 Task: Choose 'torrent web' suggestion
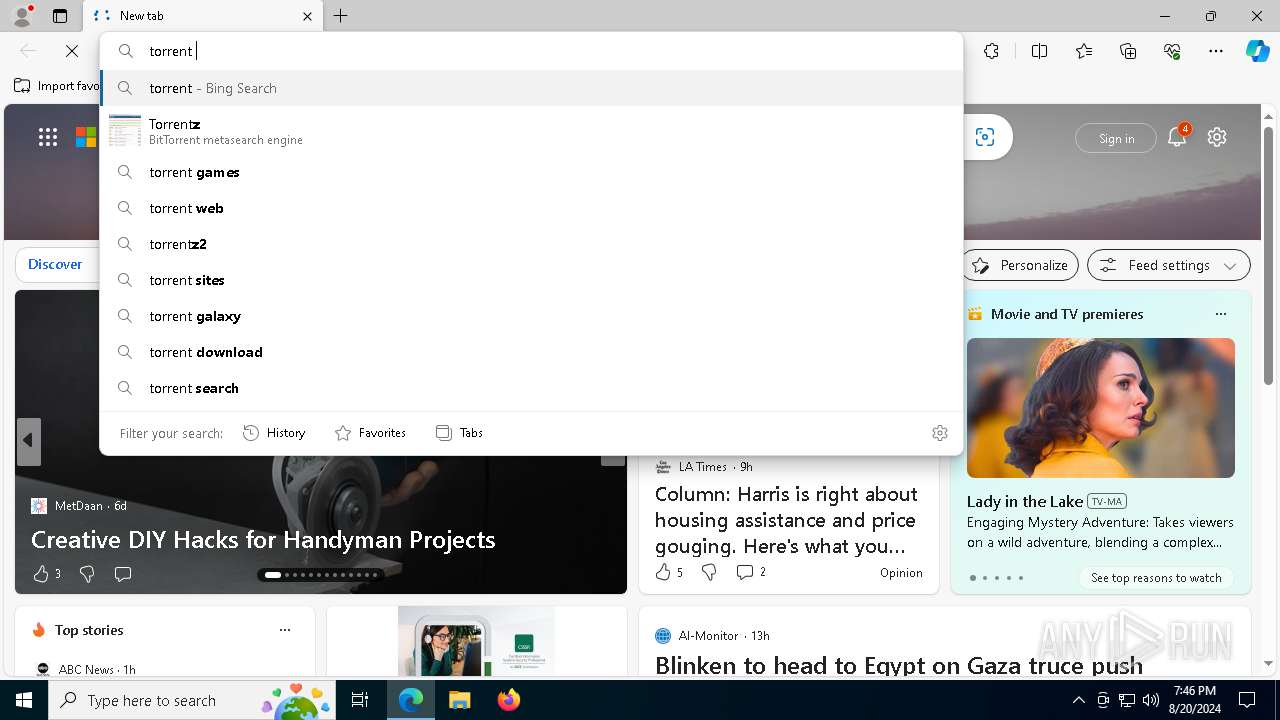[x=531, y=208]
